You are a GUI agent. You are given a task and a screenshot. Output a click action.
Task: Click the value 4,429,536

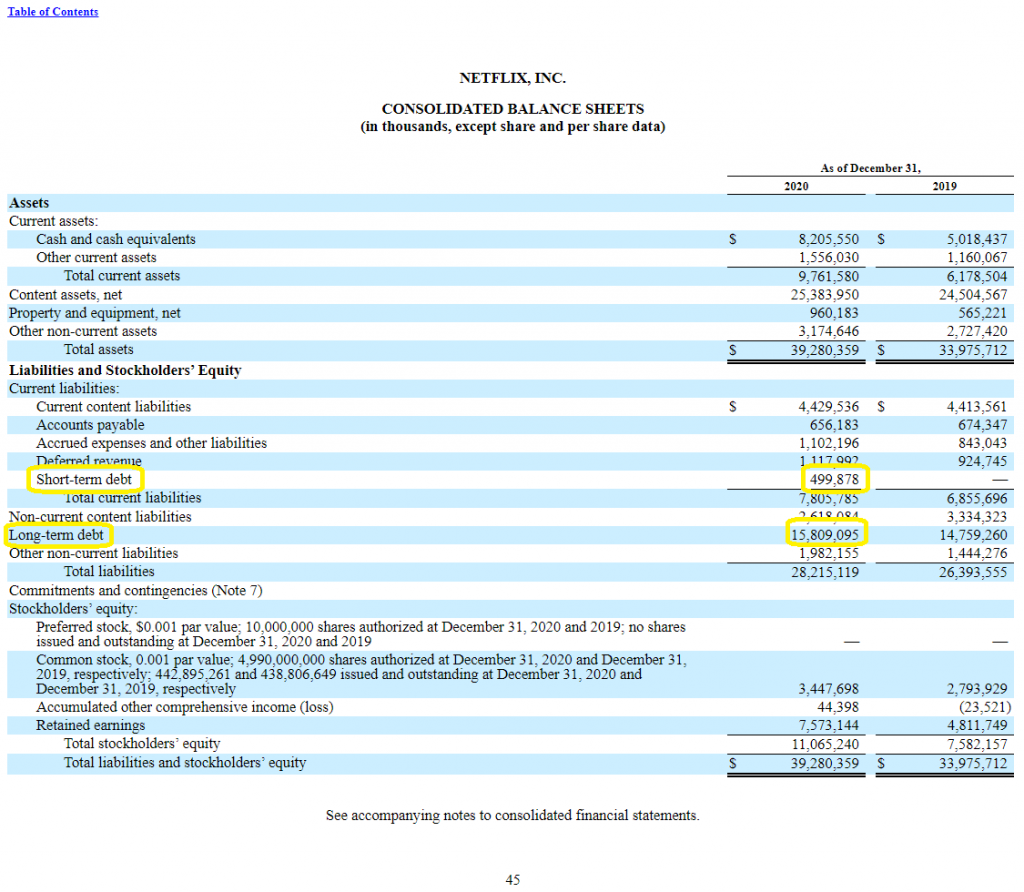[829, 407]
